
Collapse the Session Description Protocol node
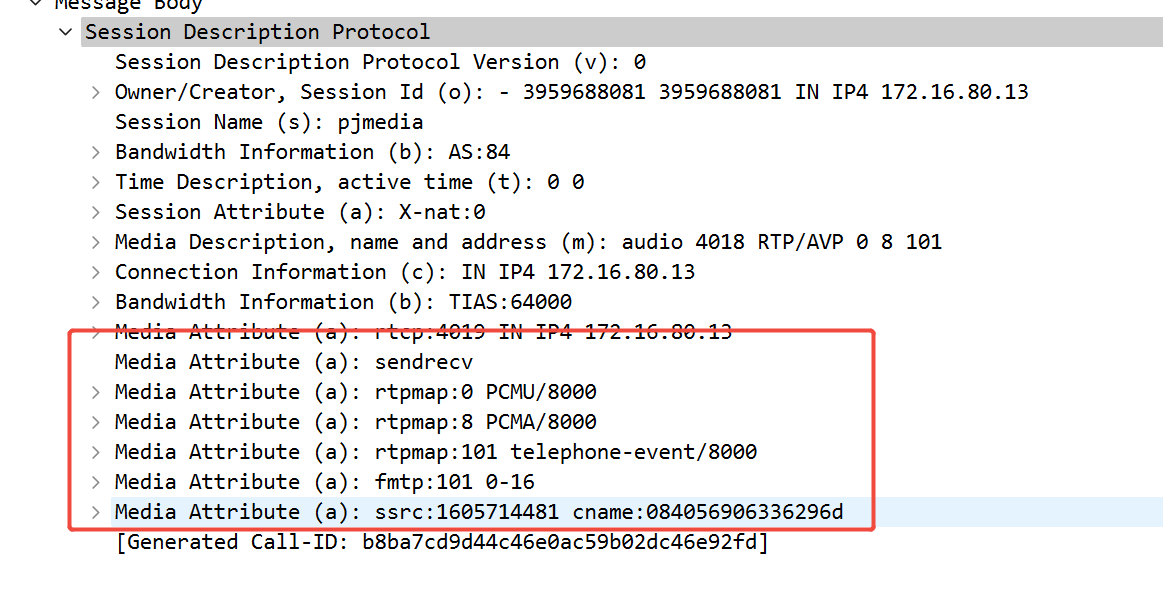66,32
